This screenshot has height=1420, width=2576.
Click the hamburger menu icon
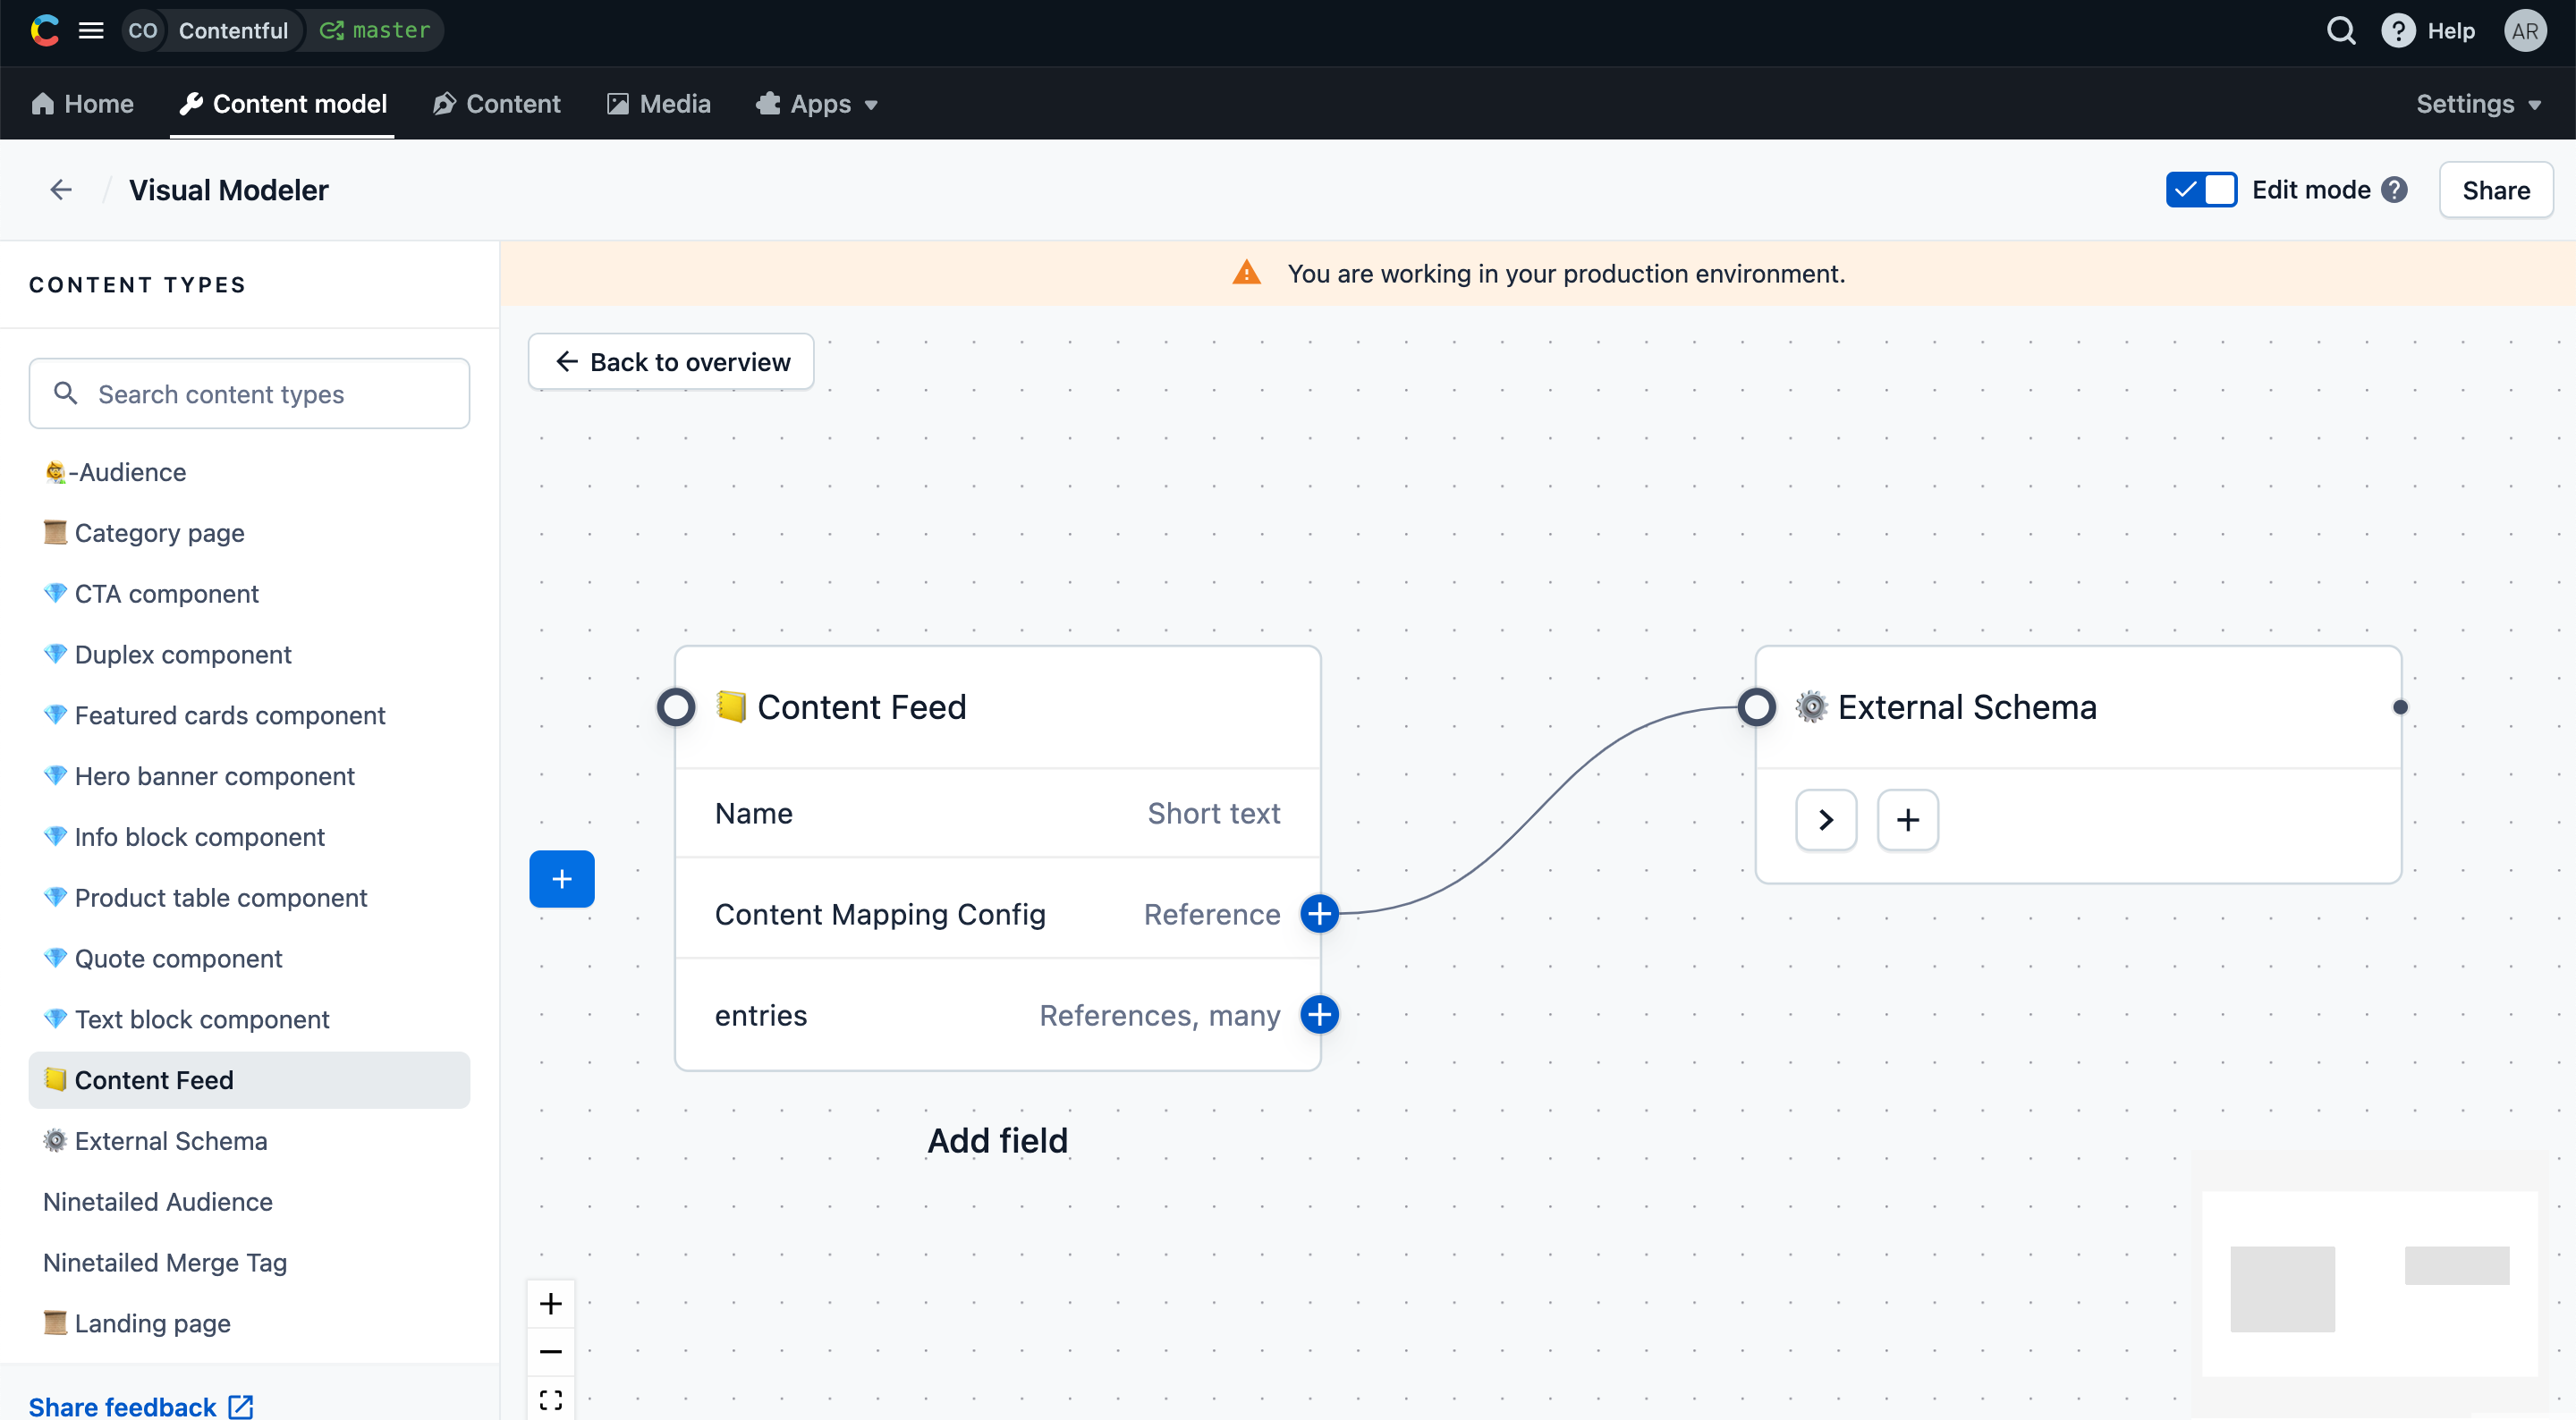coord(91,31)
